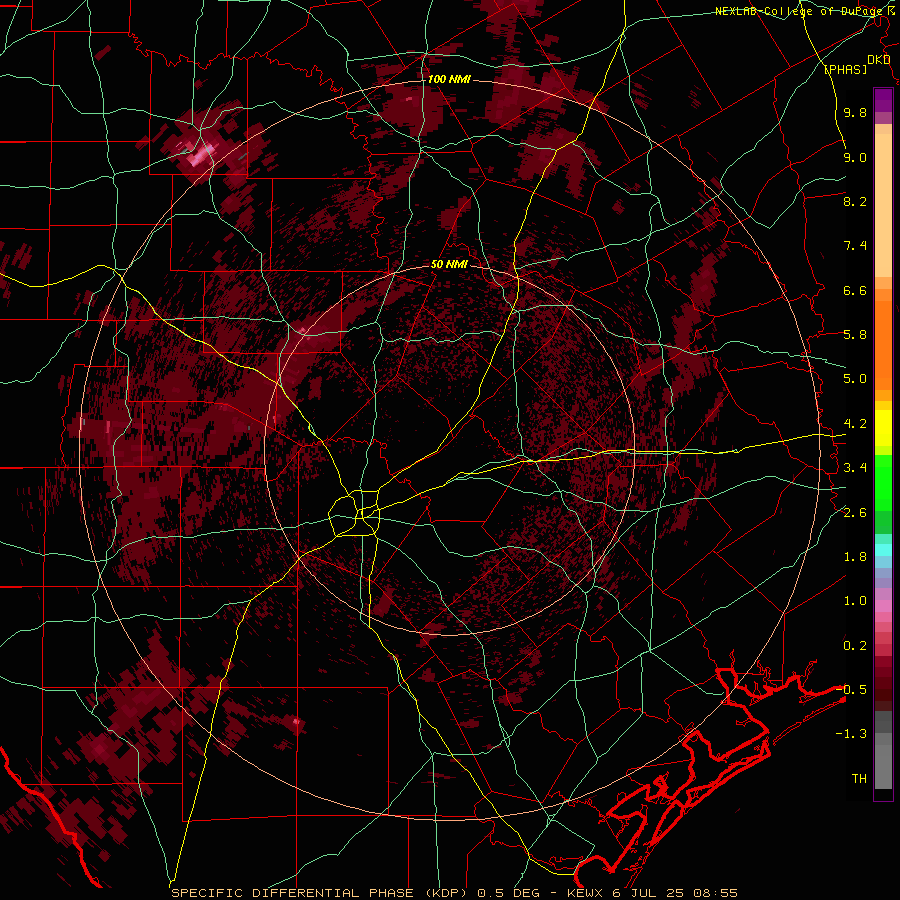
Task: Click the cyan band of the color bar
Action: point(883,549)
